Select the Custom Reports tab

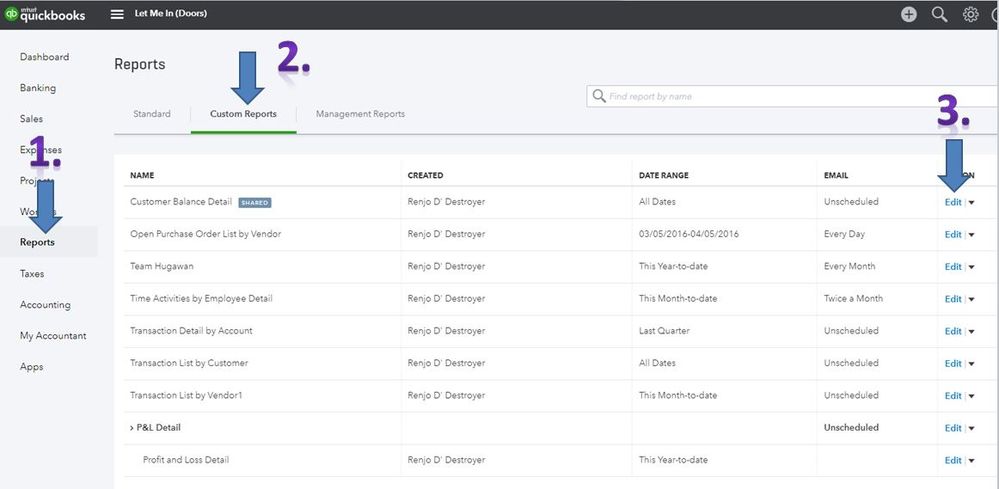[243, 114]
